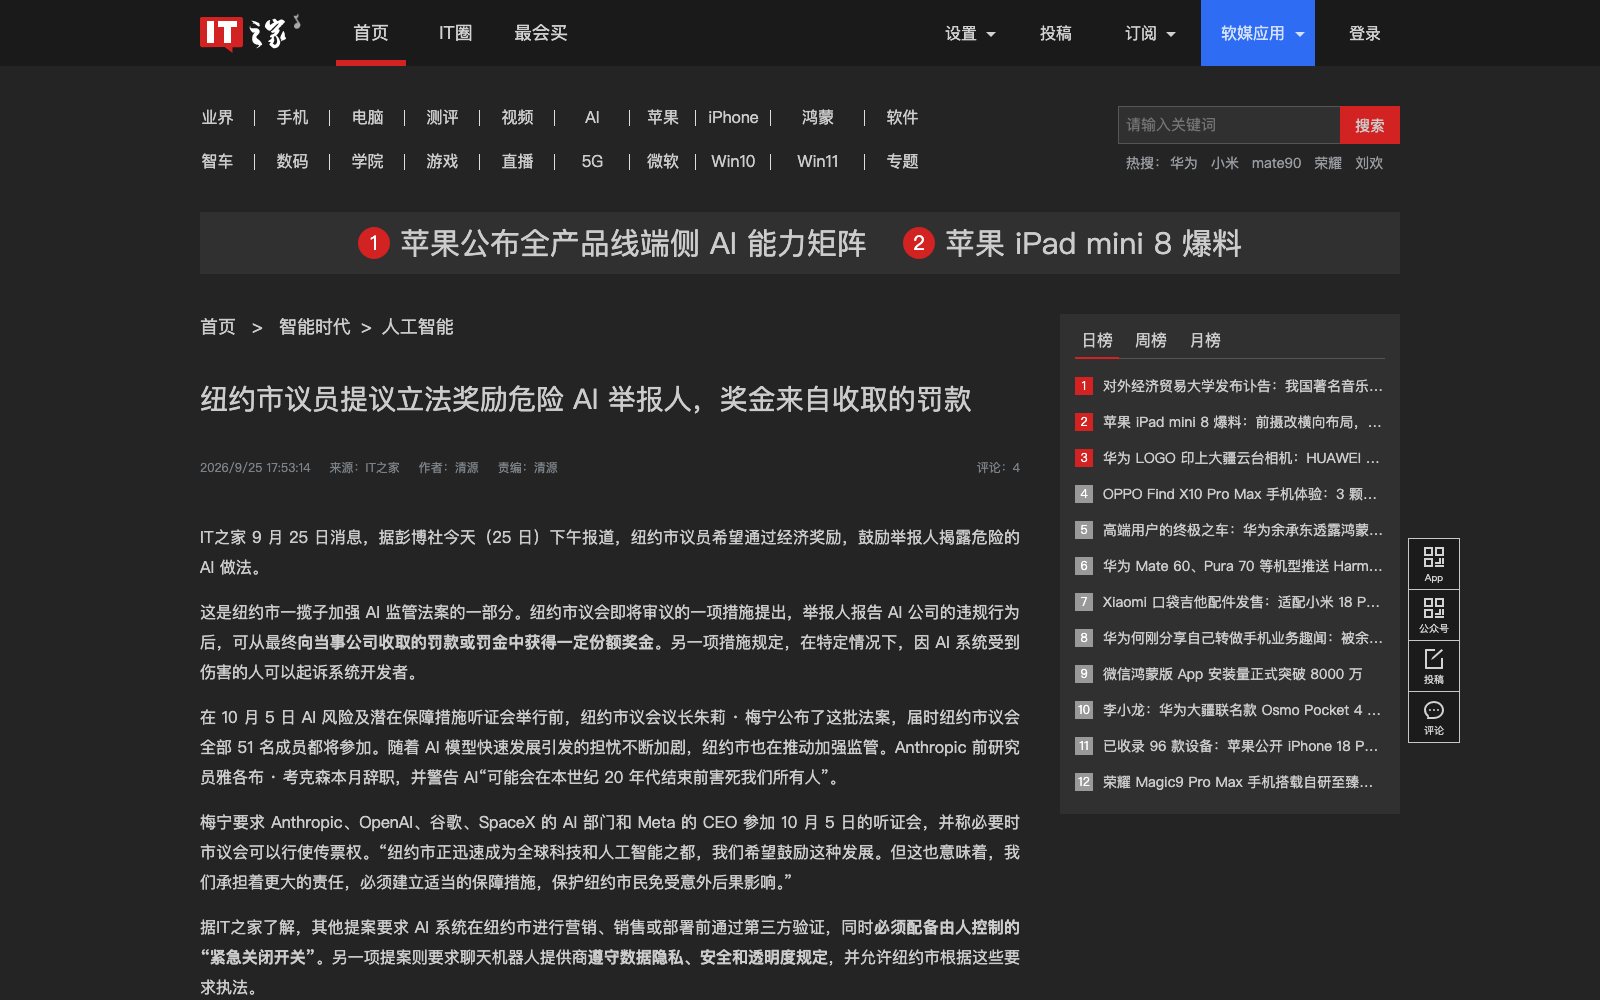Open ranked article 7 Xiaomi 口袋吉他配件
1600x1000 pixels.
click(x=1241, y=602)
